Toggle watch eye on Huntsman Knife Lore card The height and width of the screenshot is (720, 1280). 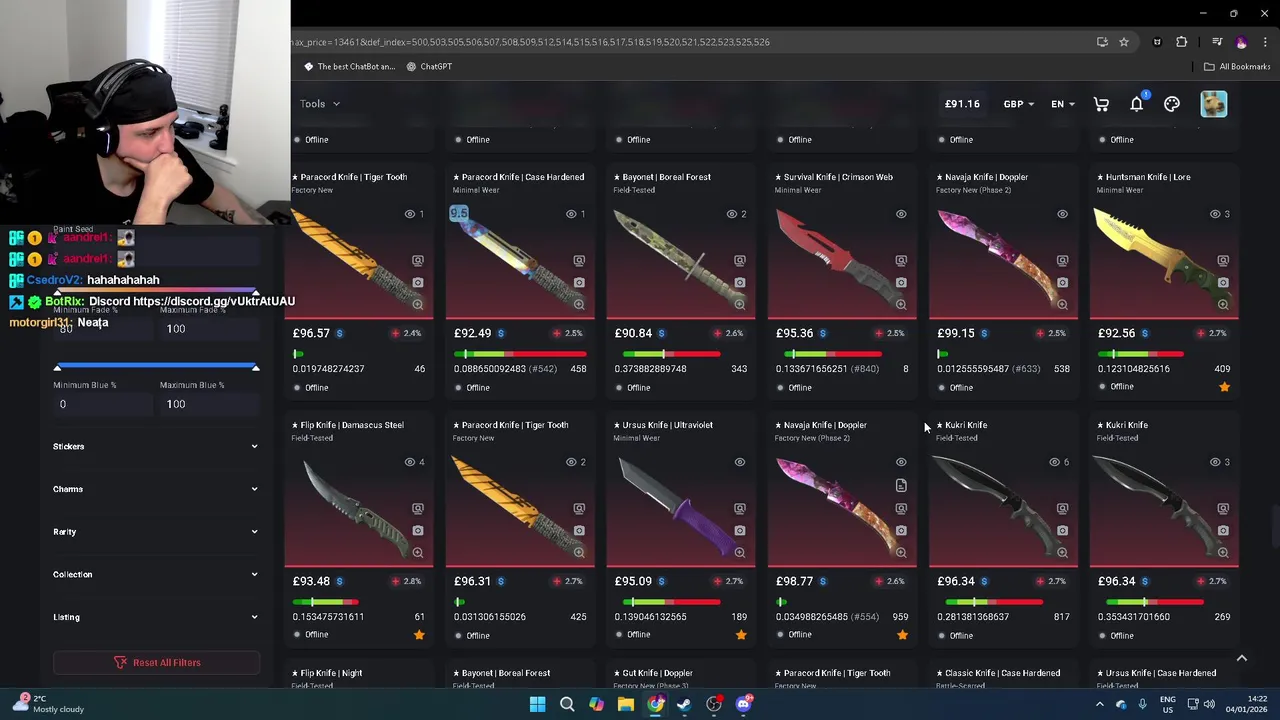tap(1215, 214)
